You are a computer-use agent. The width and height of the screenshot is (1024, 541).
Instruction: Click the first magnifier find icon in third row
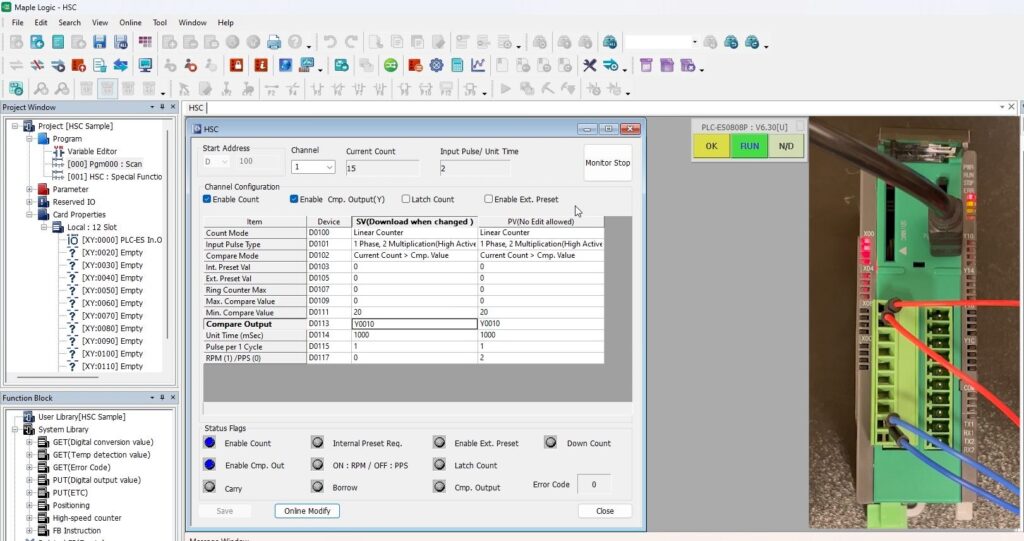click(x=40, y=88)
